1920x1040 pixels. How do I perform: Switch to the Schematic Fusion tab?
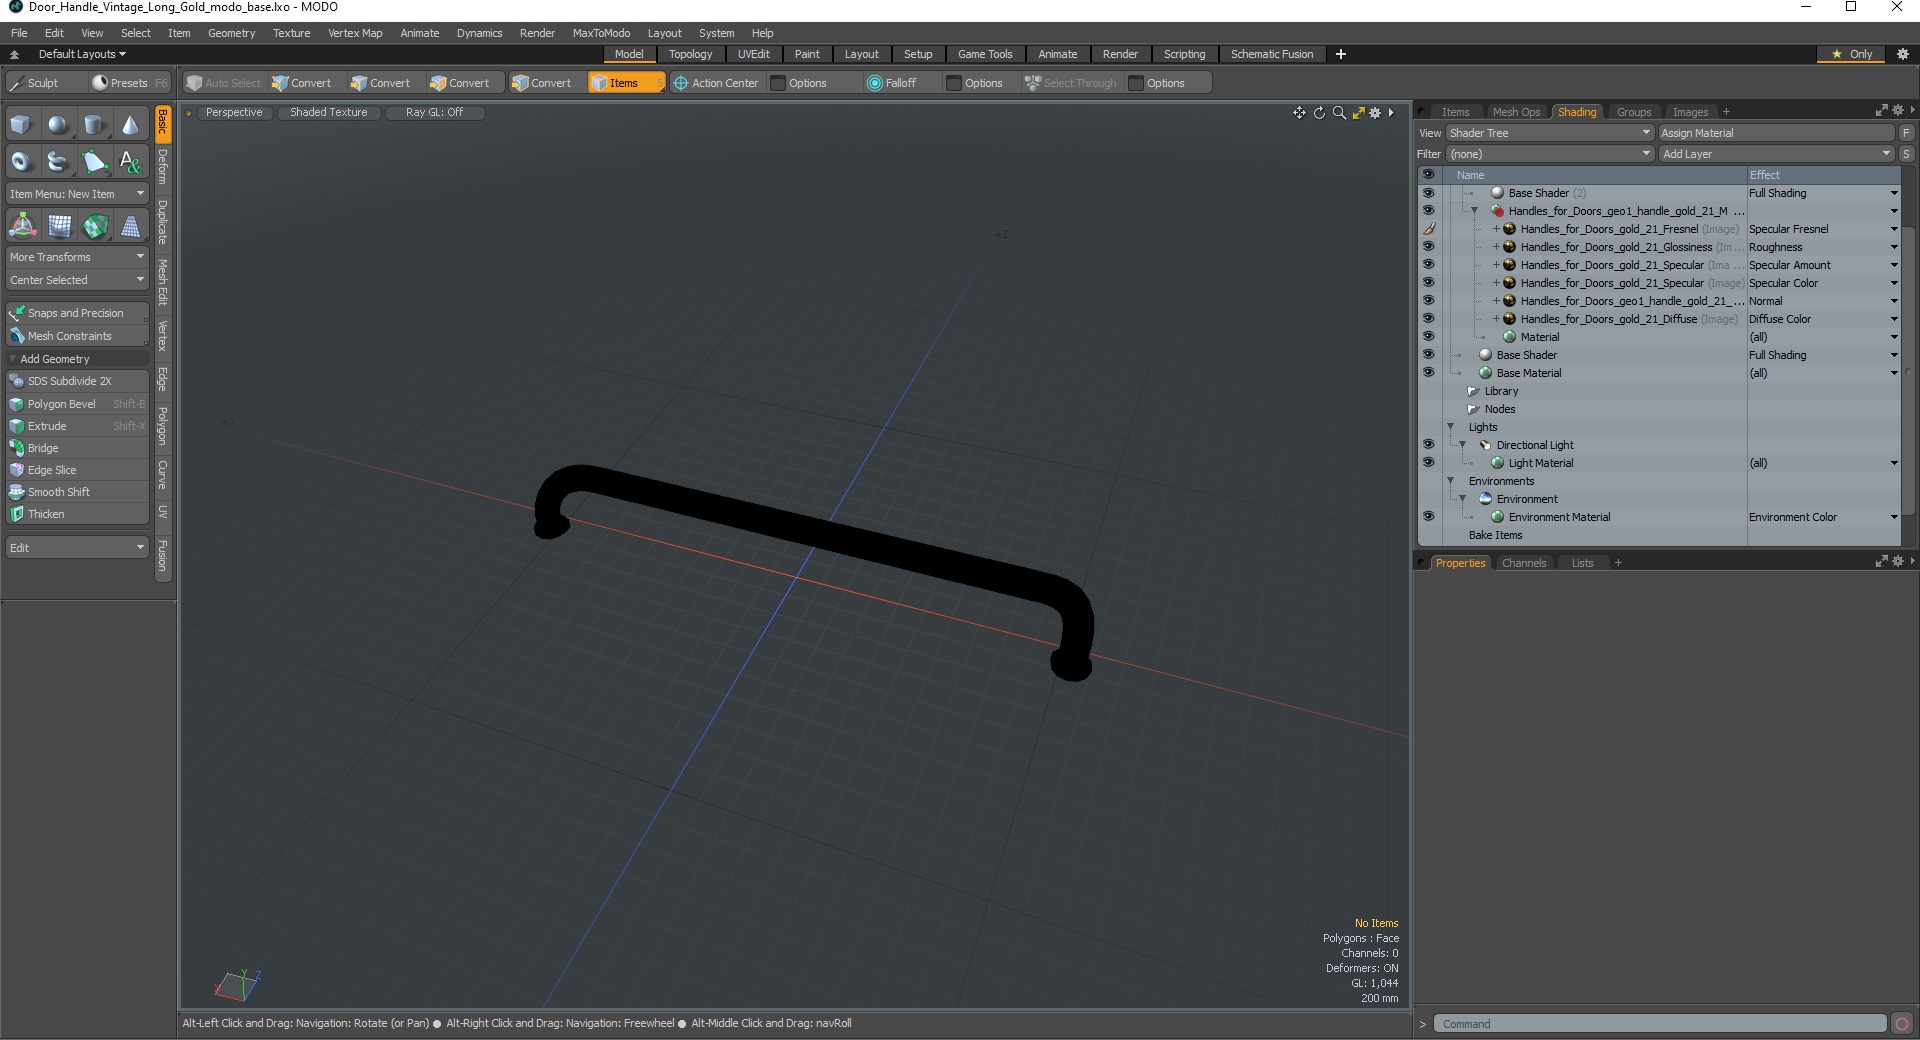coord(1271,54)
